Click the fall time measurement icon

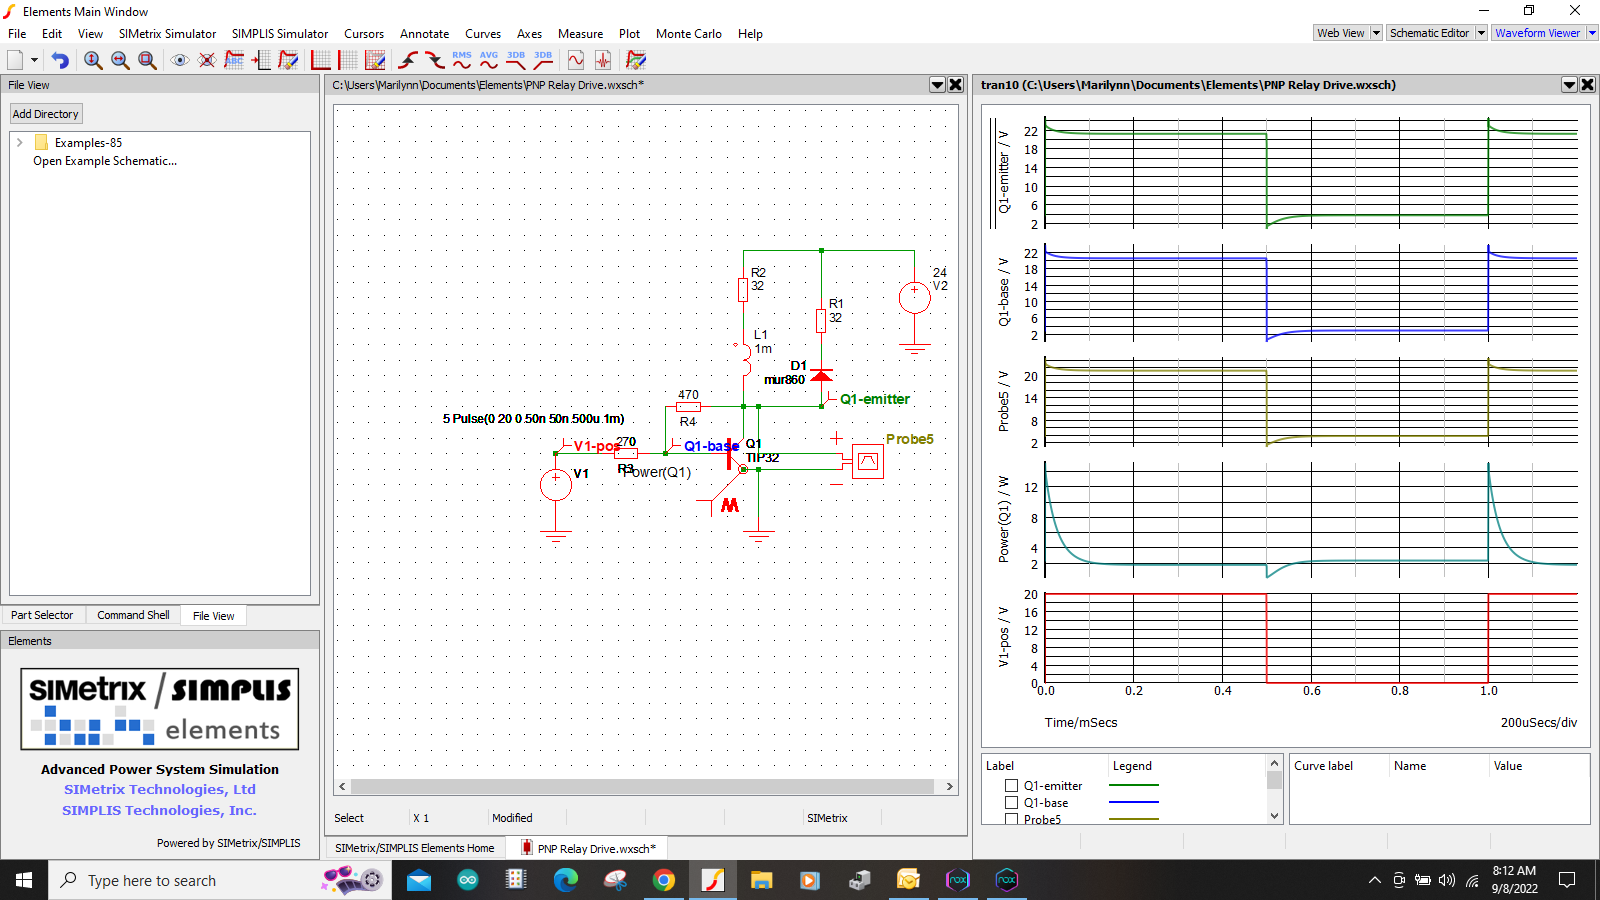pos(435,60)
